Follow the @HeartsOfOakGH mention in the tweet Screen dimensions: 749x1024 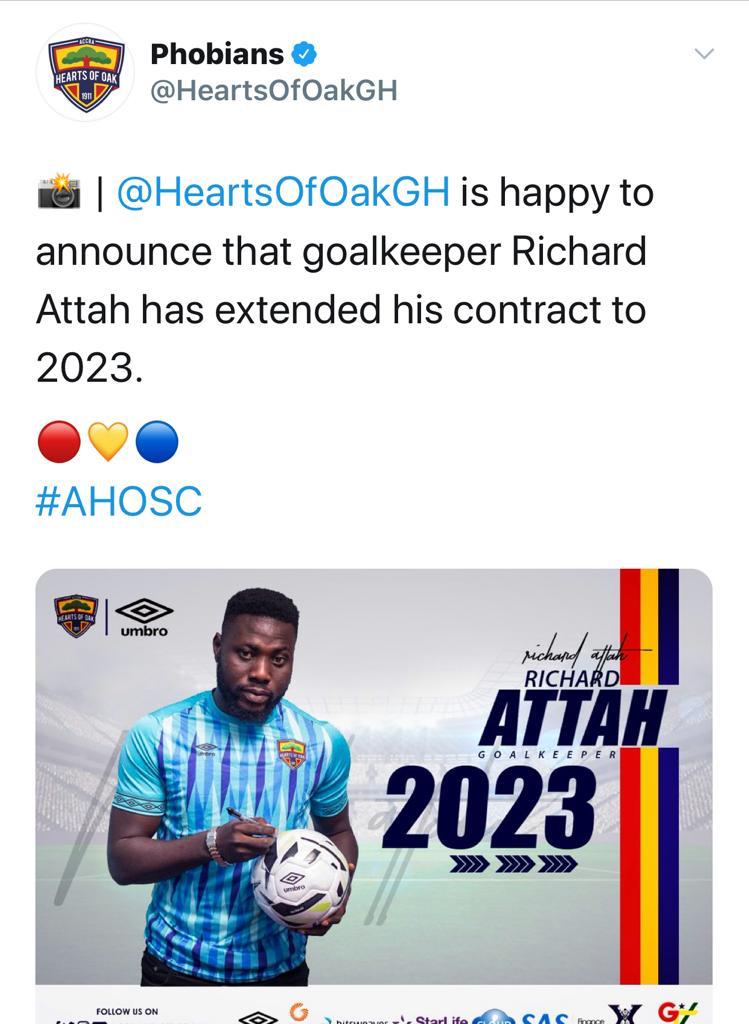(283, 193)
